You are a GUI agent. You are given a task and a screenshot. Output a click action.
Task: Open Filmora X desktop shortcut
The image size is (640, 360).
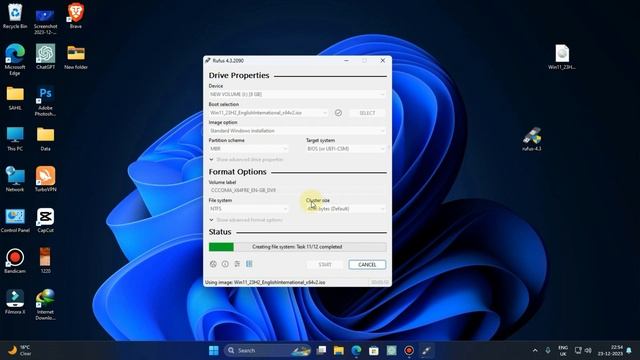(15, 302)
